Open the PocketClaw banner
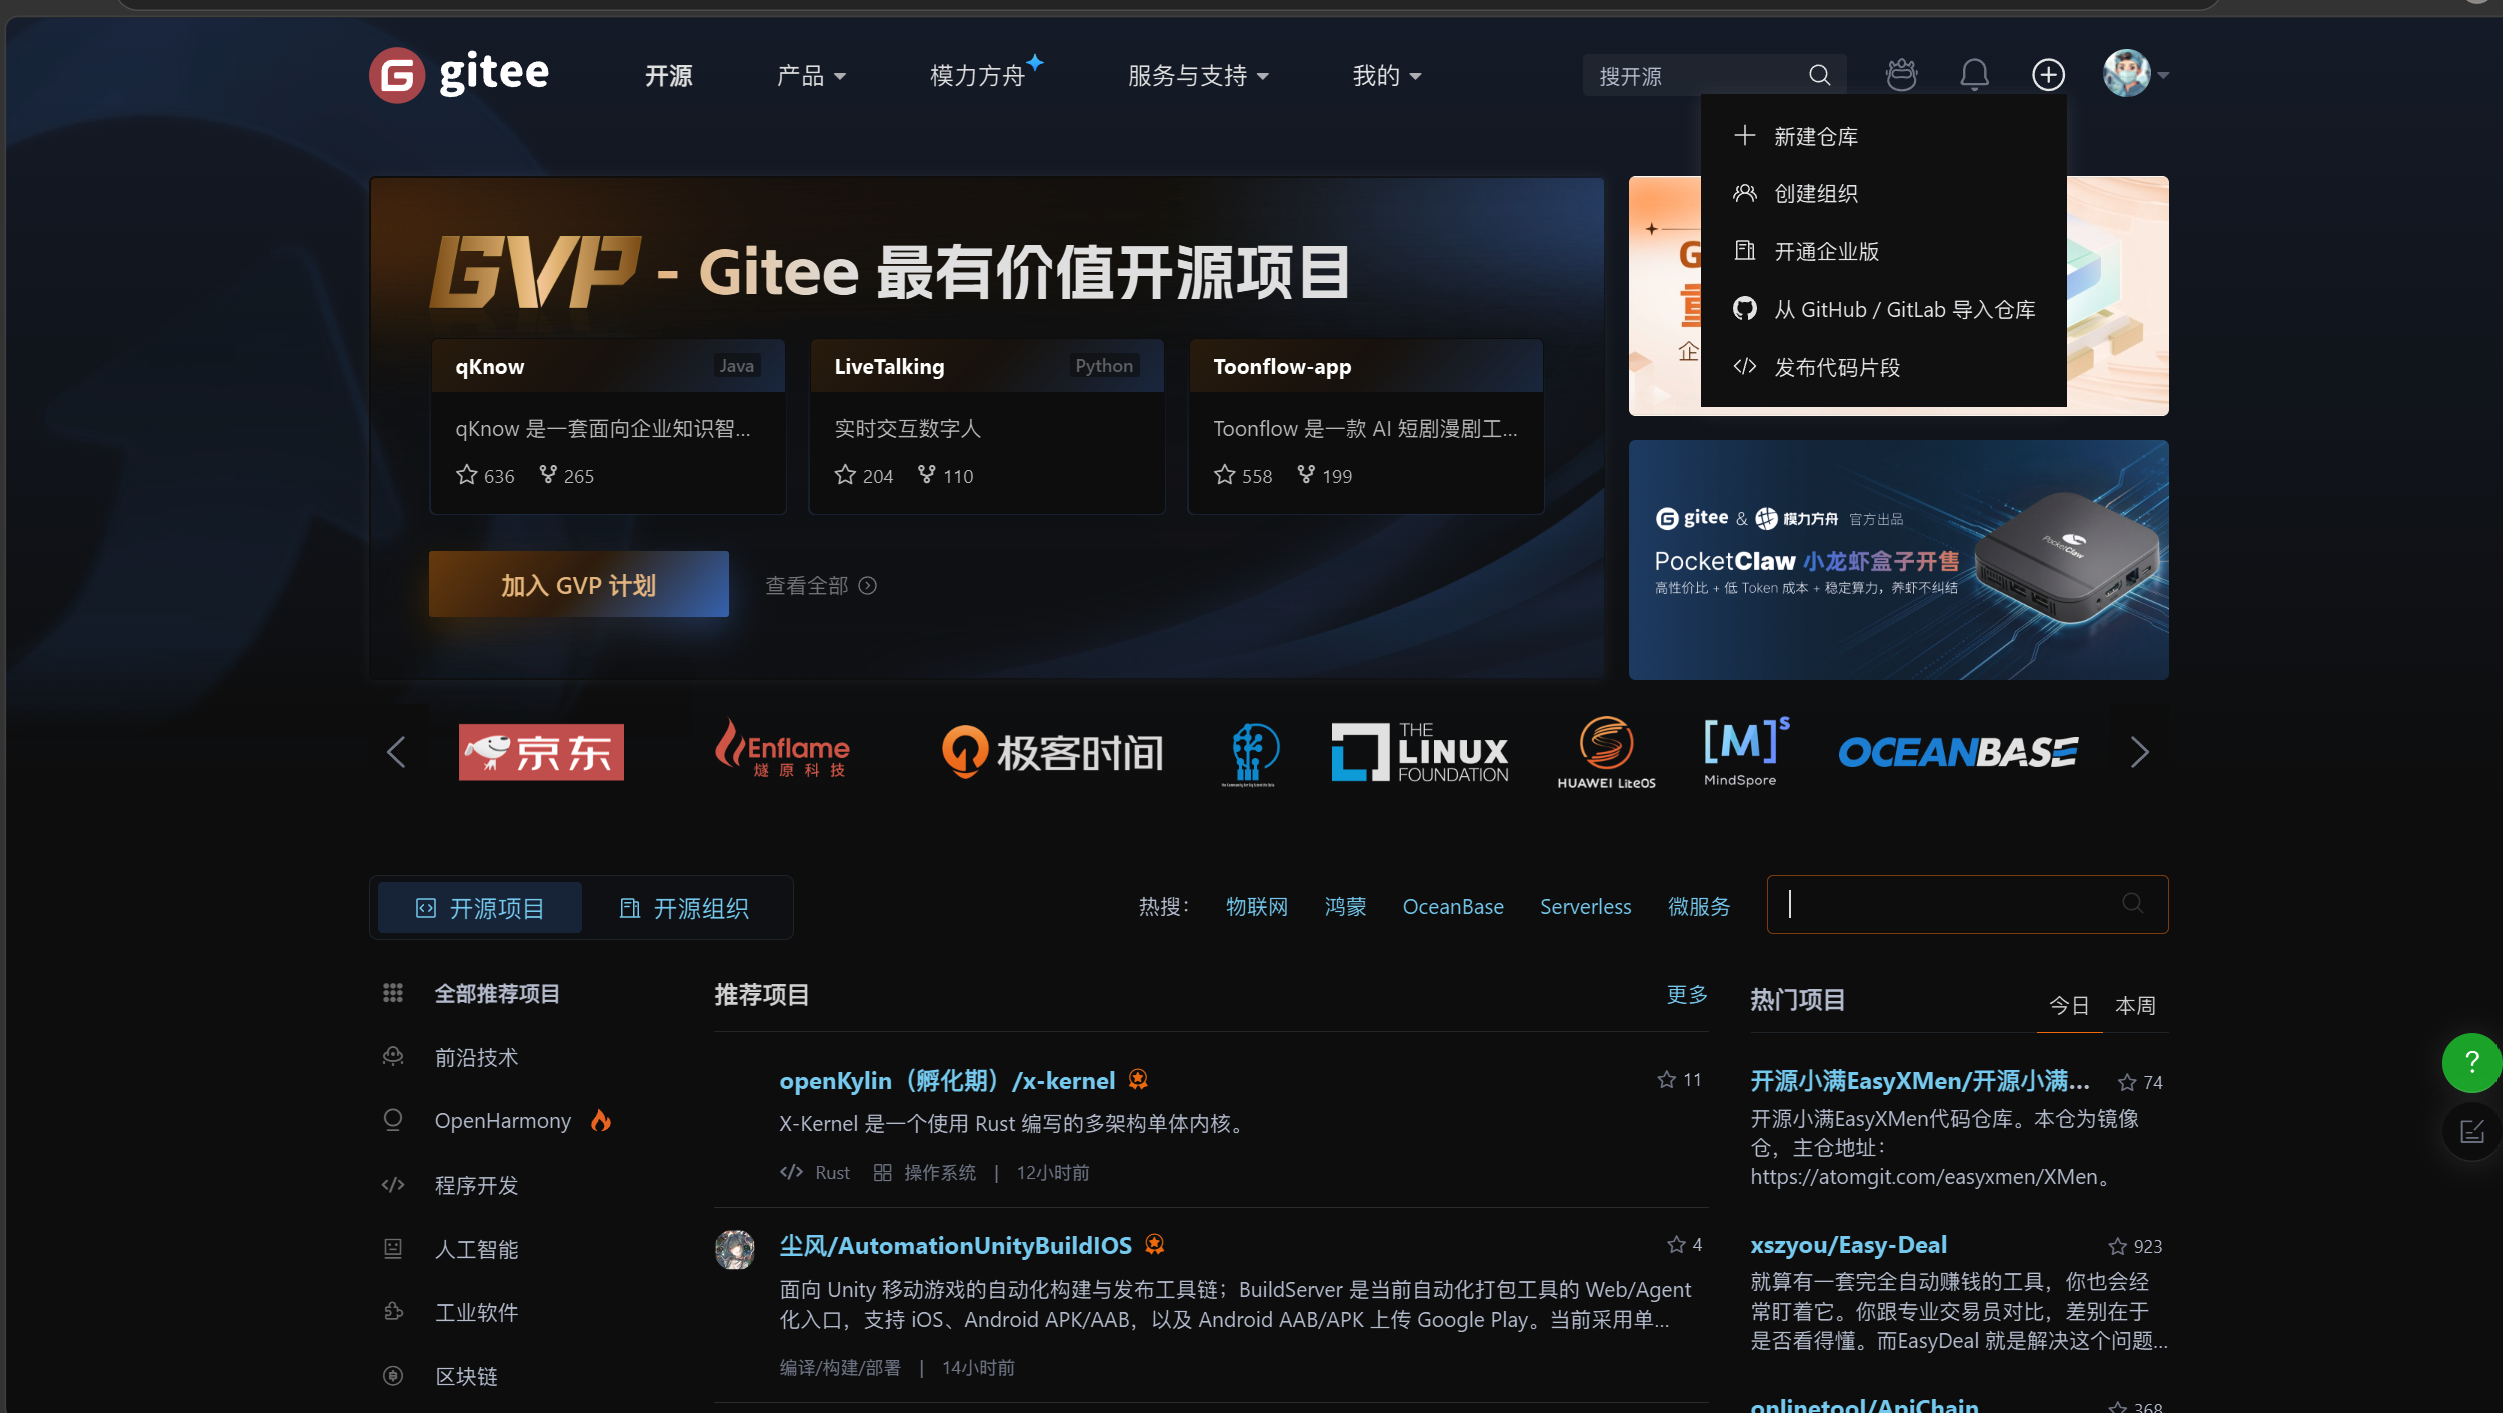This screenshot has width=2503, height=1413. coord(1898,560)
